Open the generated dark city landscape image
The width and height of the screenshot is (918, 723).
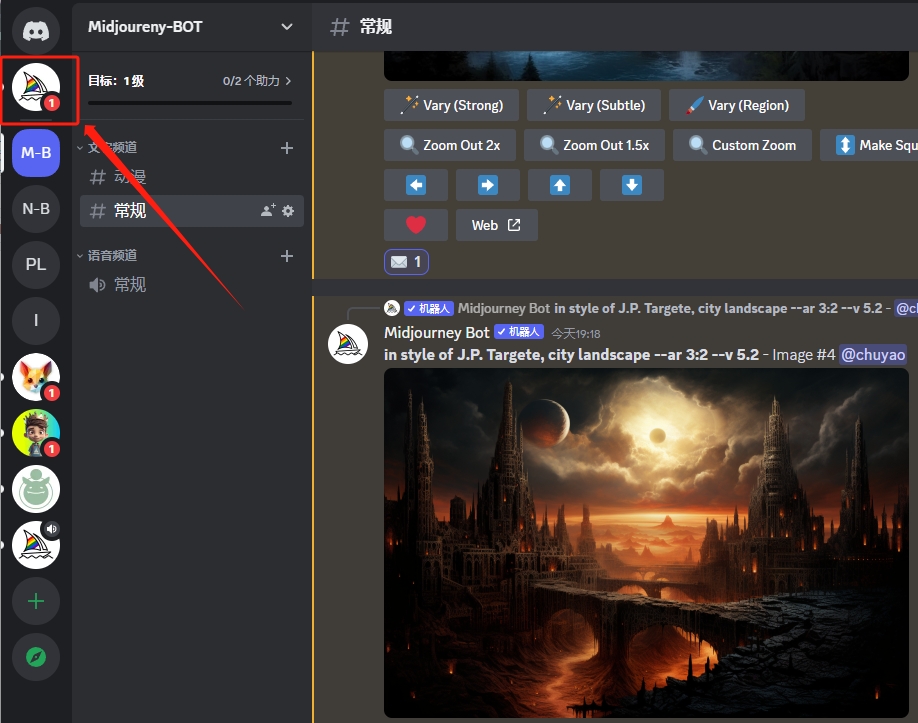tap(646, 543)
